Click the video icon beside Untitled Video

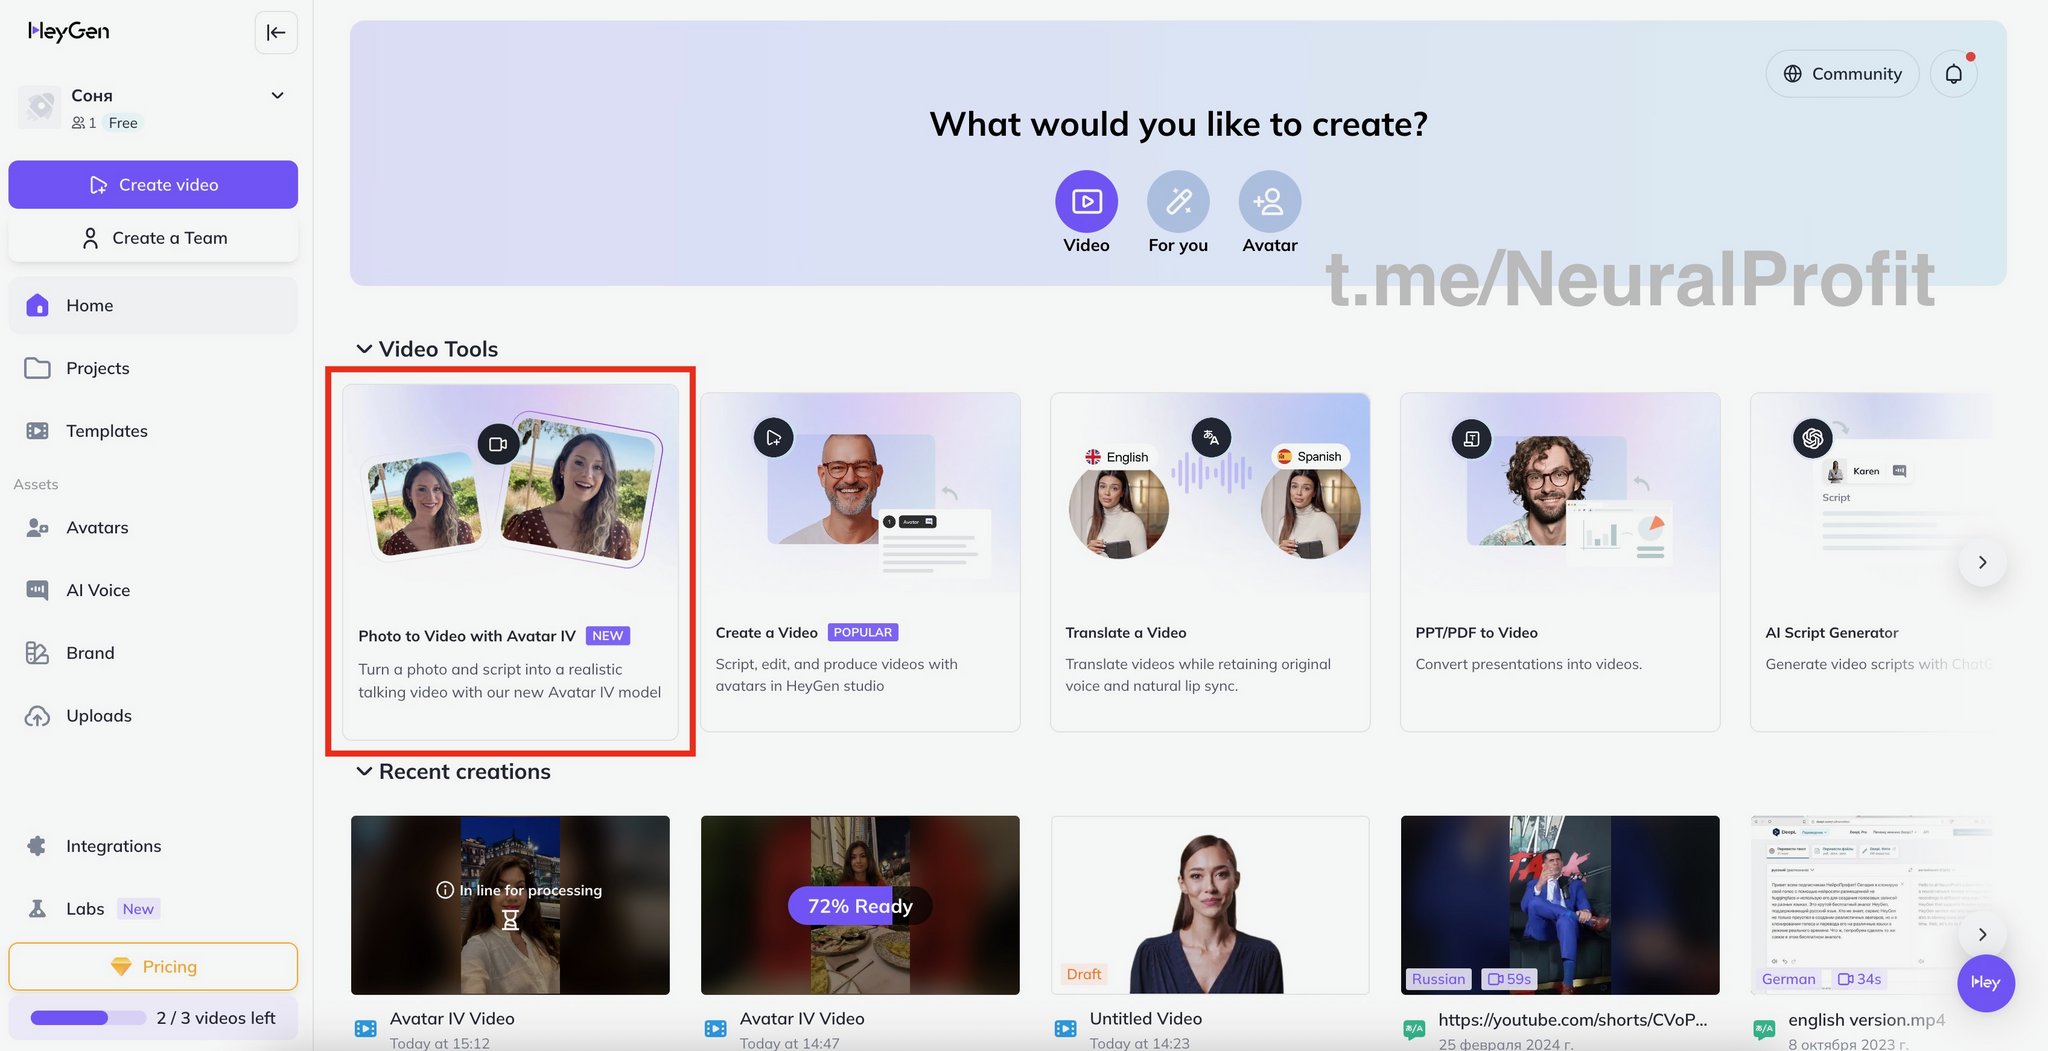pos(1066,1028)
